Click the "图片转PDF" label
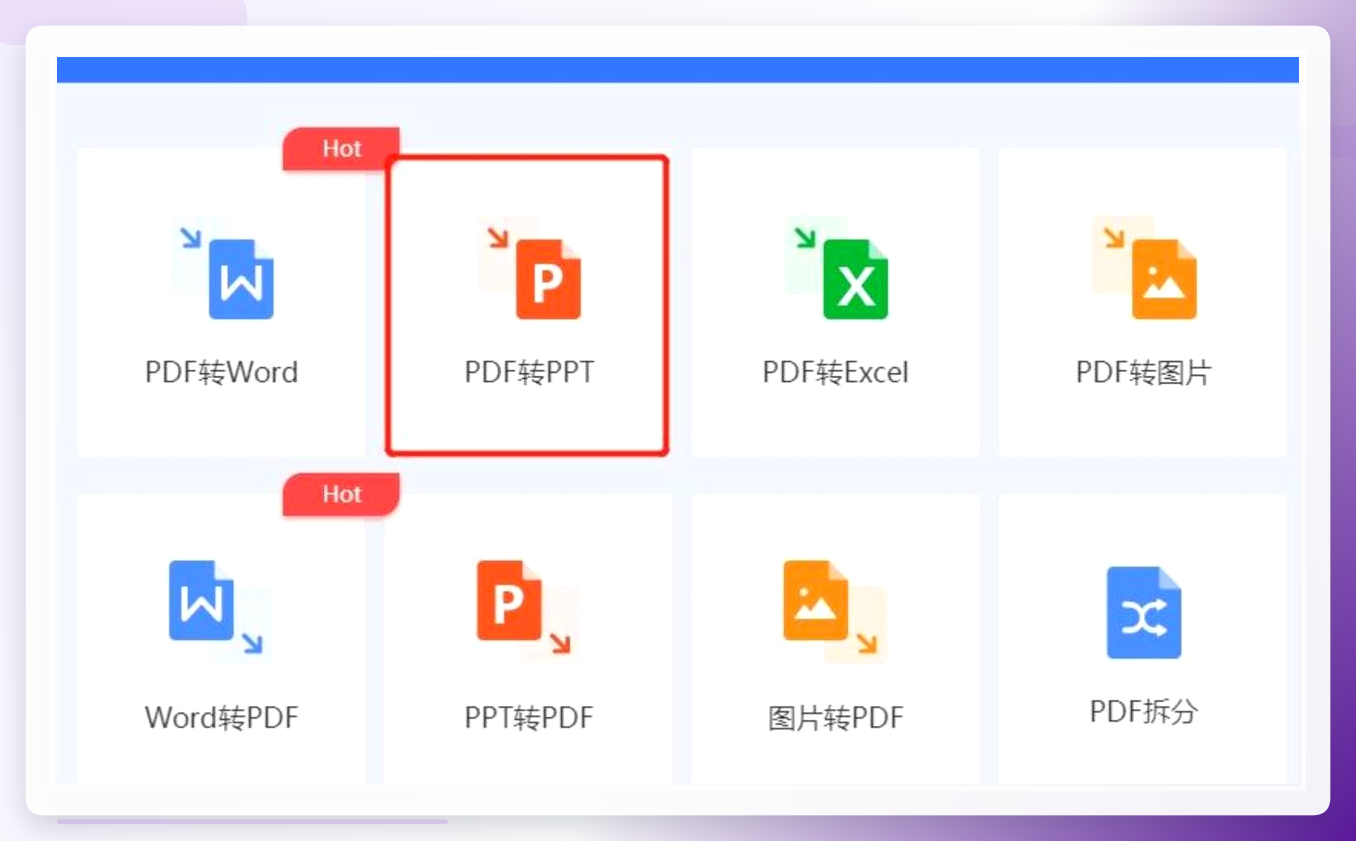Screen dimensions: 1356x841 [x=836, y=718]
